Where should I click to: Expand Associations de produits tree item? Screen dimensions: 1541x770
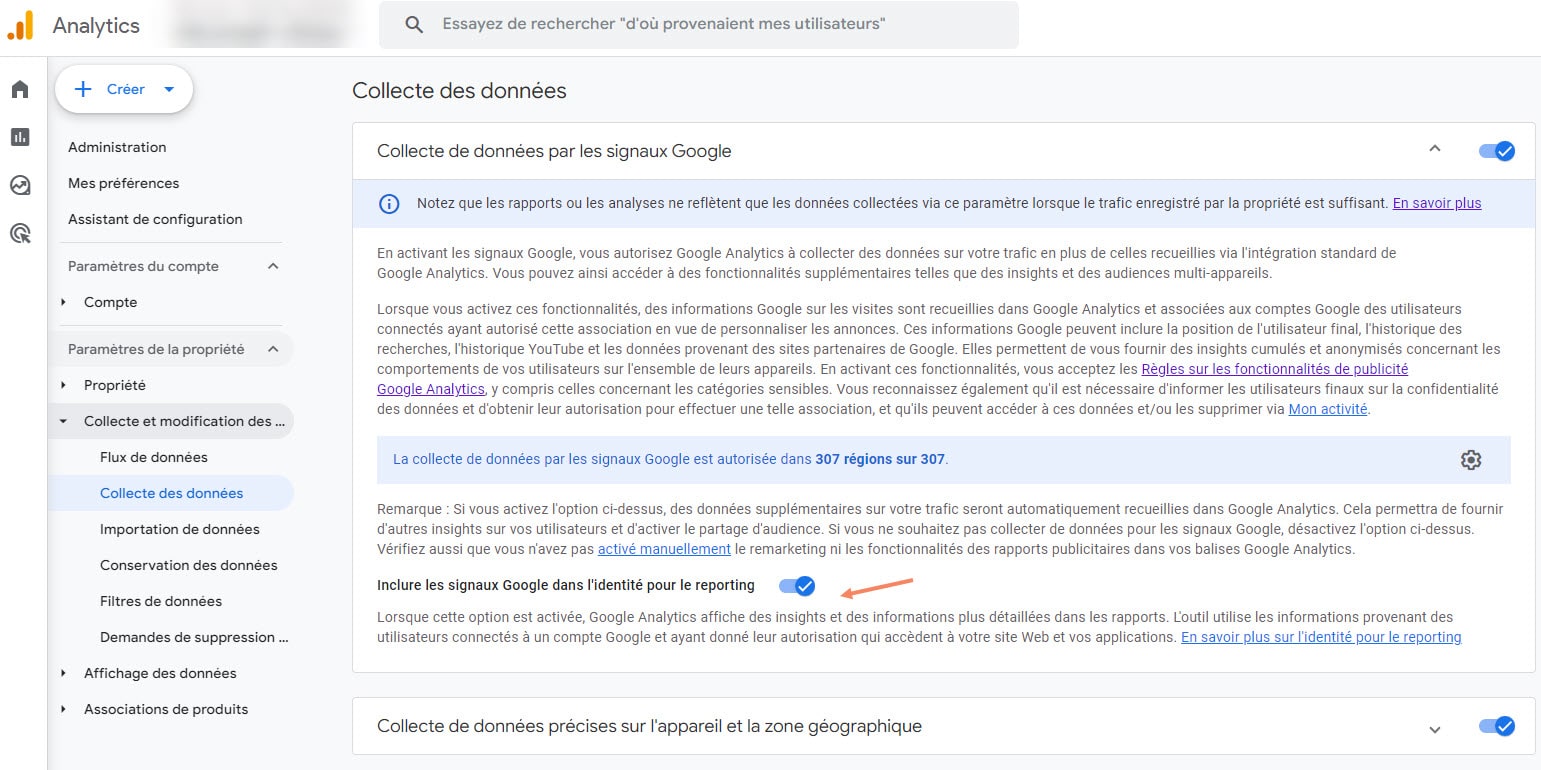(64, 709)
